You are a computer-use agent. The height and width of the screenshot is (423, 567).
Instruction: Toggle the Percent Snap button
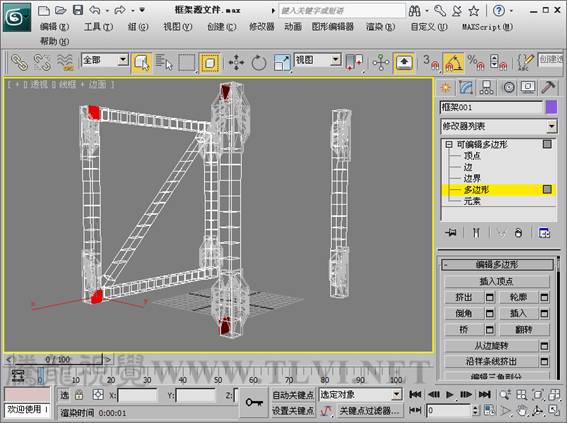point(477,62)
